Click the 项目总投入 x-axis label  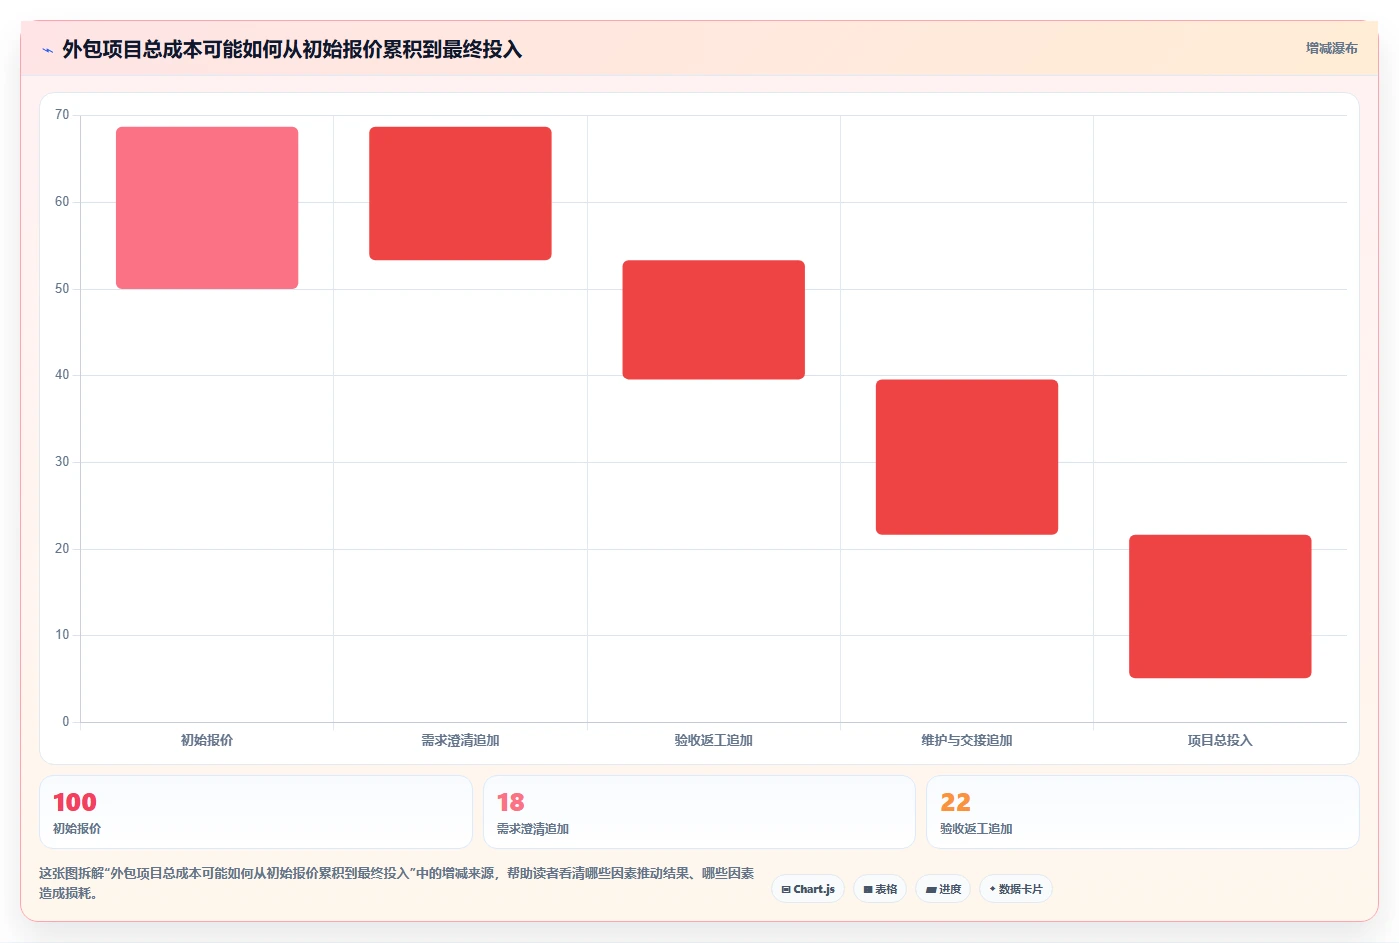click(x=1220, y=740)
